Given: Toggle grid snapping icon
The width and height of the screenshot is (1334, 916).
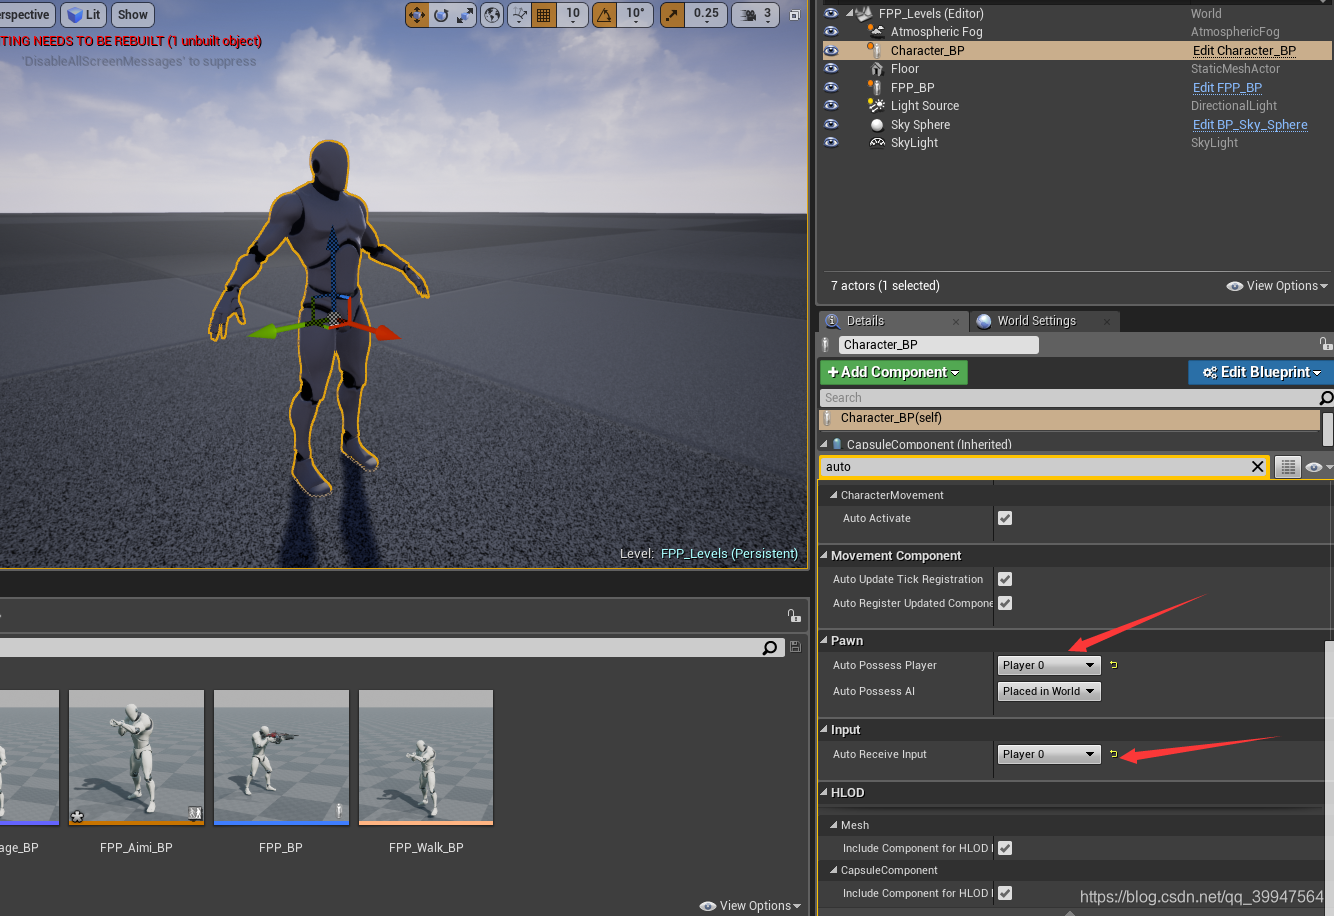Looking at the screenshot, I should click(x=543, y=15).
